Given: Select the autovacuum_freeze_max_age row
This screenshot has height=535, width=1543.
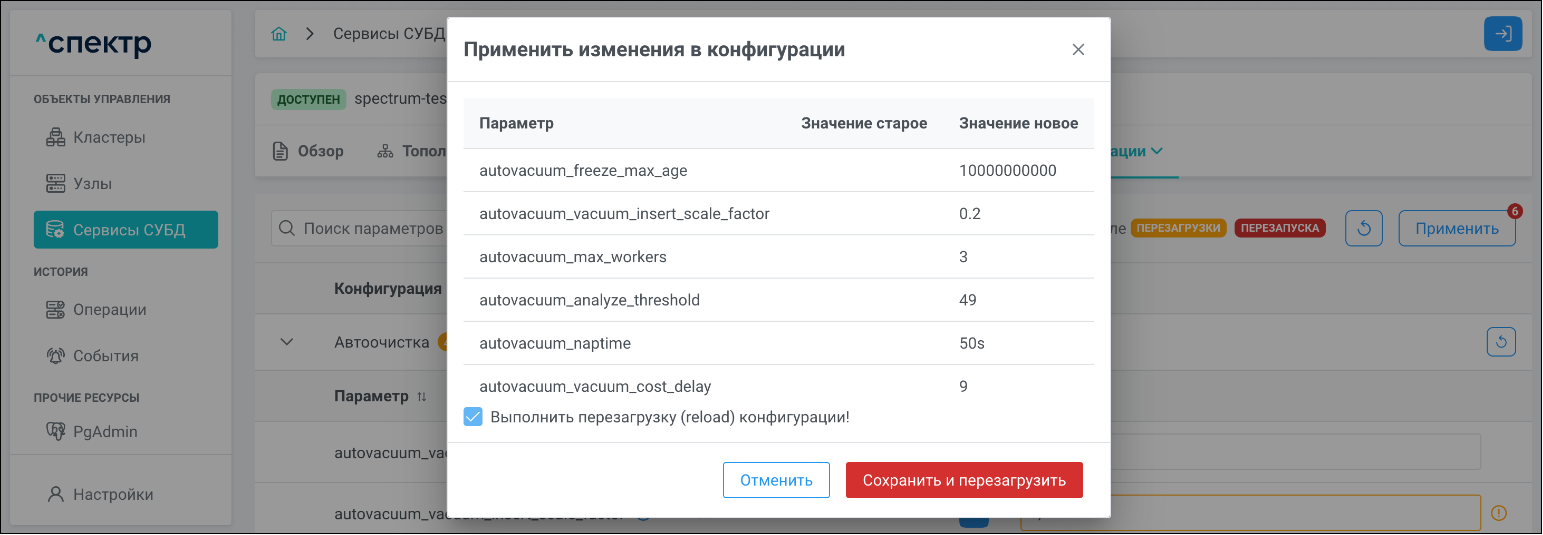Looking at the screenshot, I should point(779,171).
